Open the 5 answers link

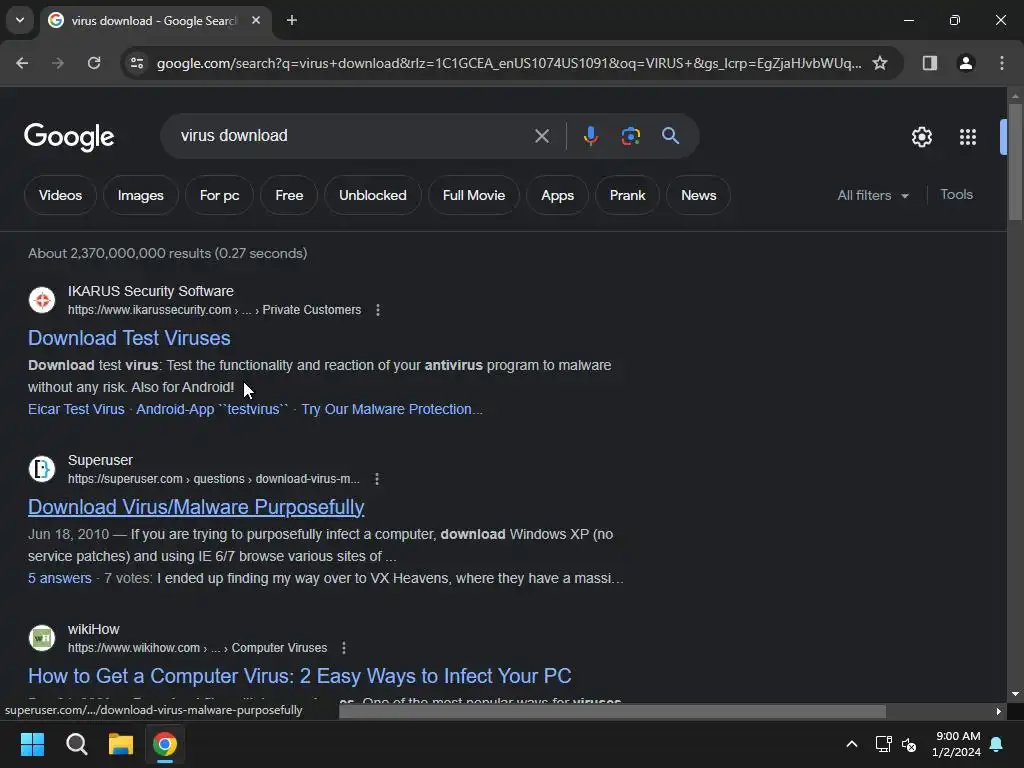coord(59,579)
